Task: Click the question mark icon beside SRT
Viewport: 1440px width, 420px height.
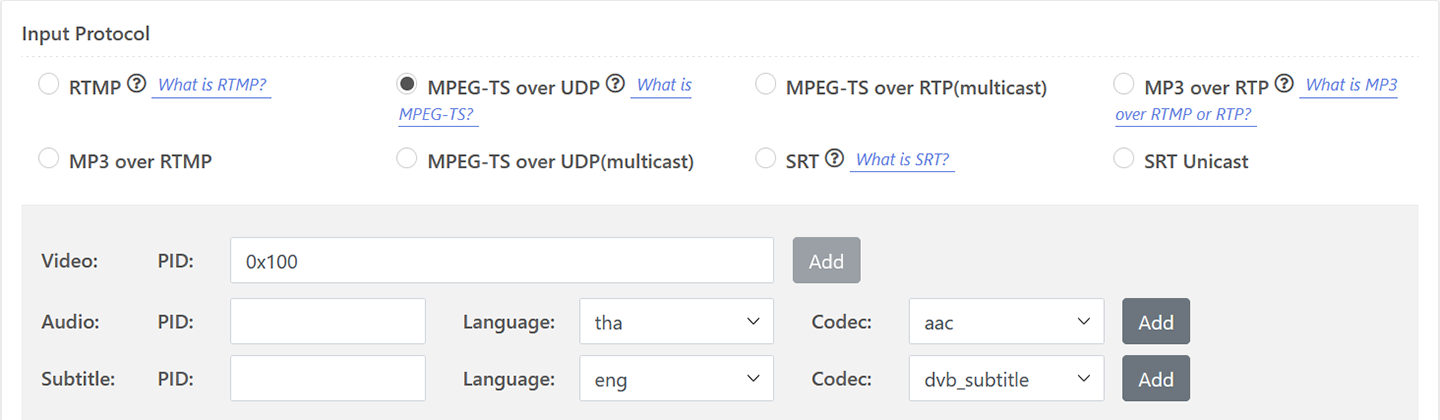Action: (x=835, y=159)
